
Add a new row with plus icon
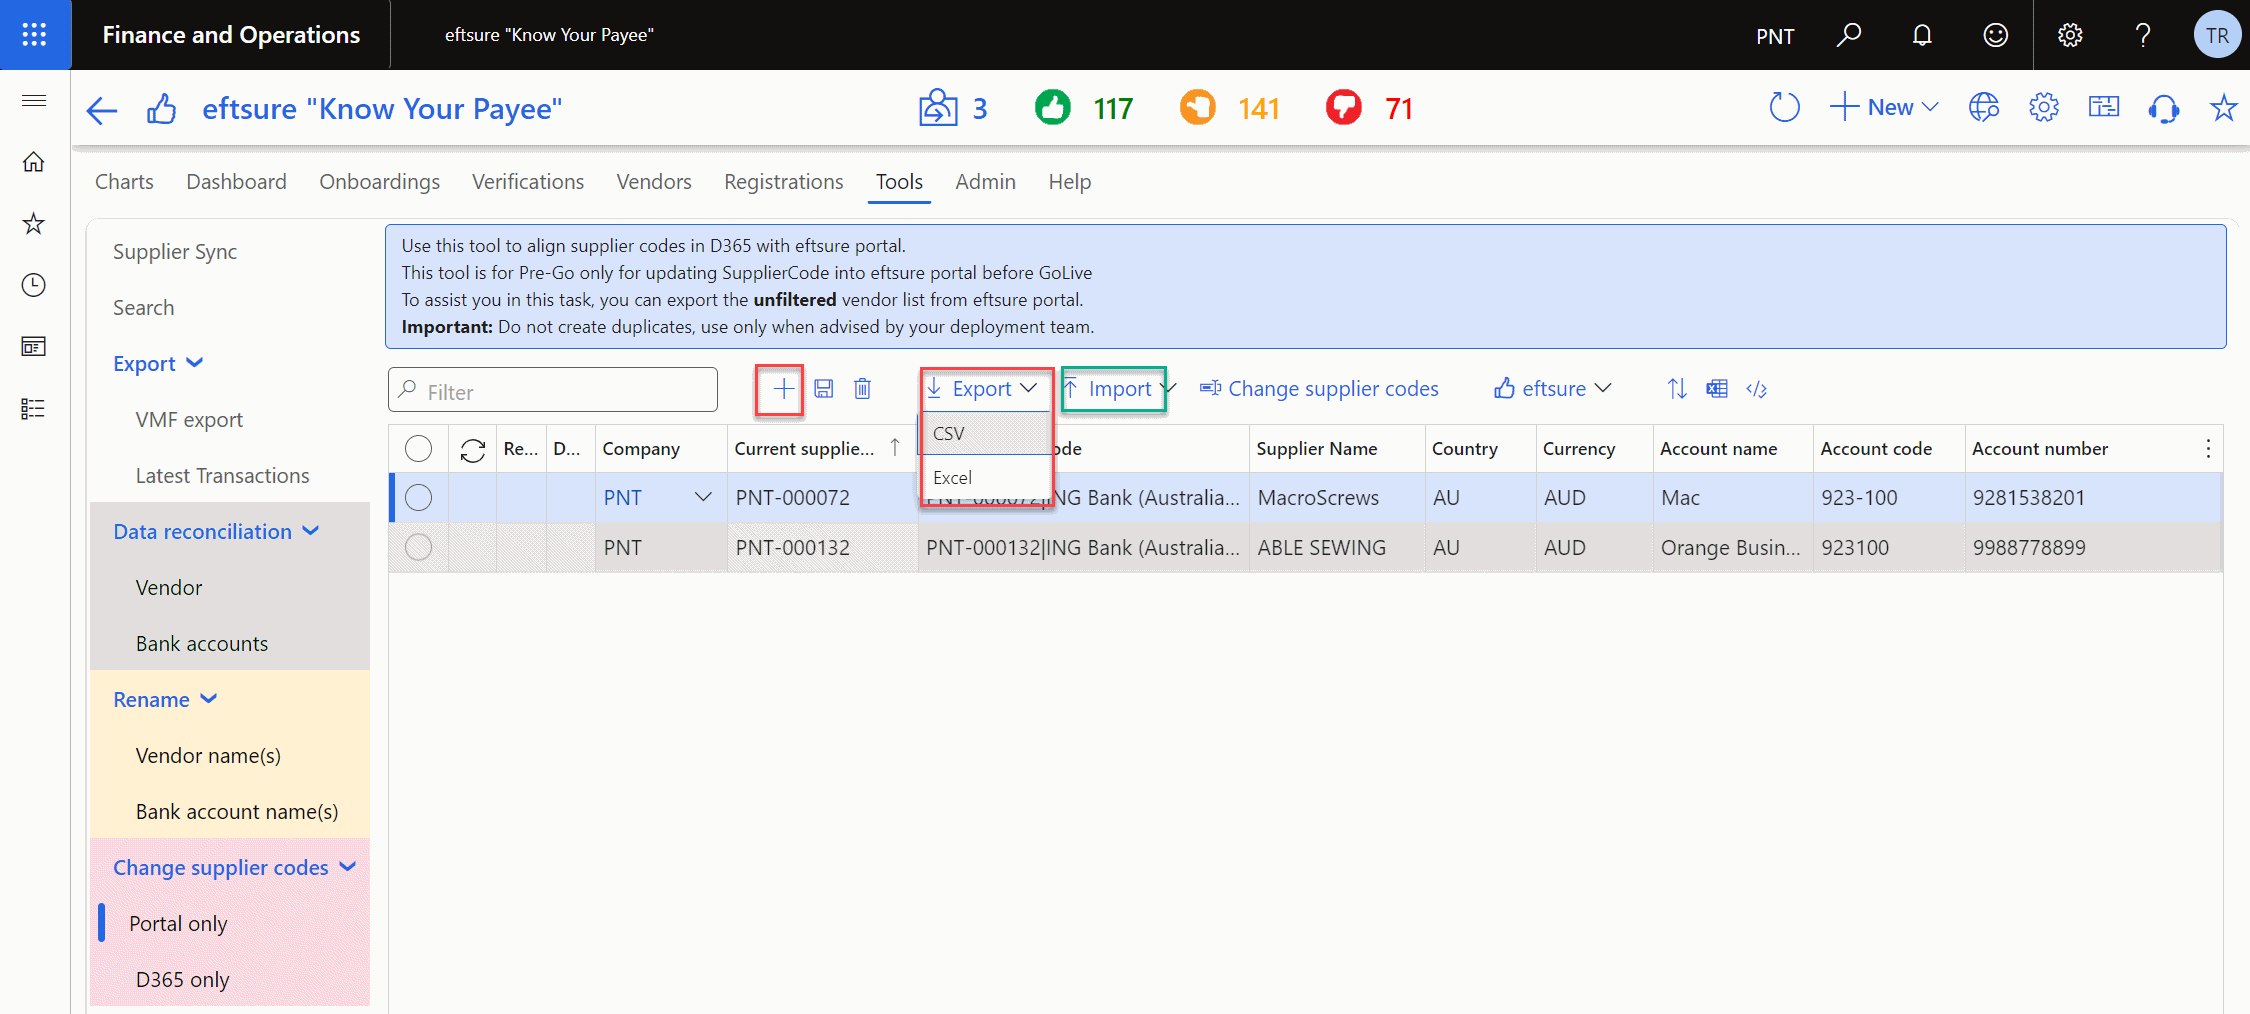pyautogui.click(x=784, y=389)
